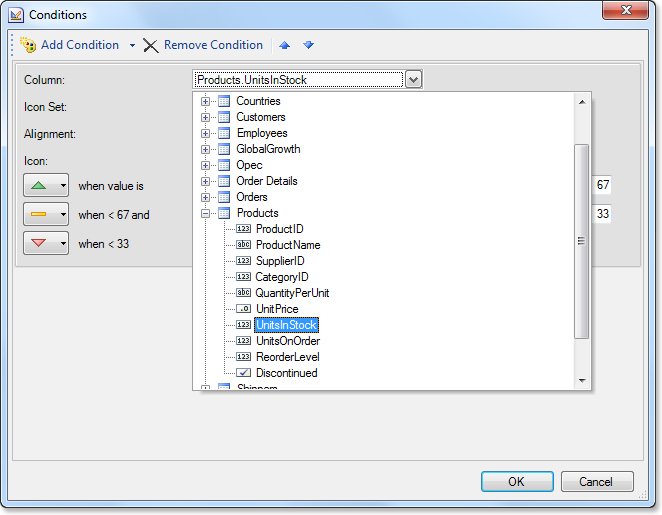Click the Remove Condition X icon
Screen dimensions: 662x515
point(151,45)
